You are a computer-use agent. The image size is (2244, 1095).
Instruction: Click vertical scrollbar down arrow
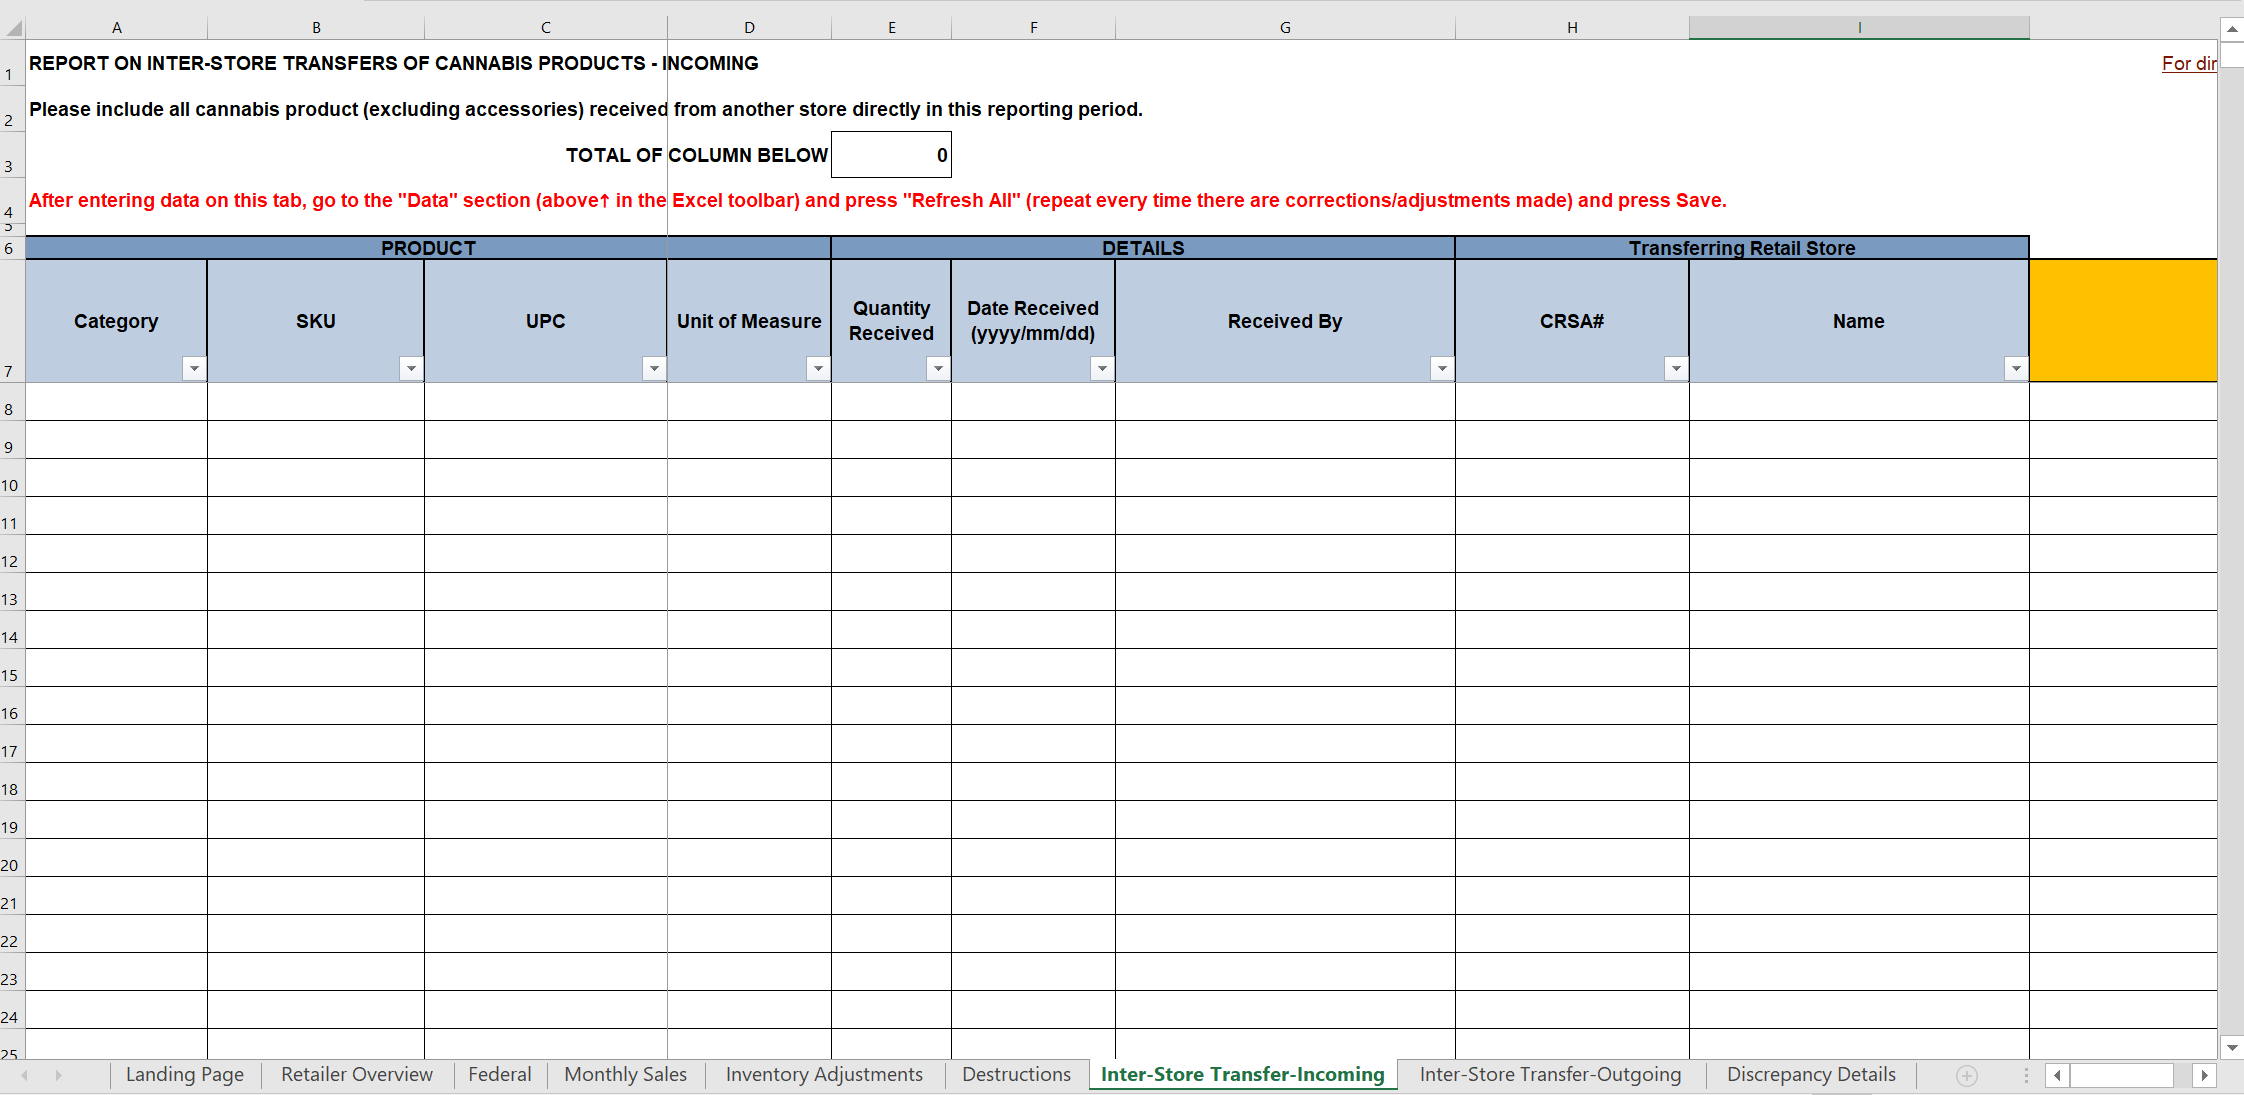pyautogui.click(x=2231, y=1047)
